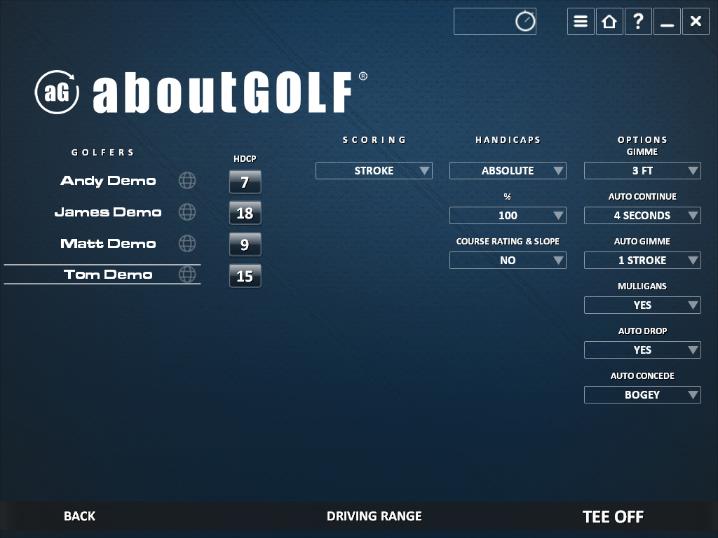The width and height of the screenshot is (718, 538).
Task: Click globe icon next to James Demo
Action: [x=187, y=212]
